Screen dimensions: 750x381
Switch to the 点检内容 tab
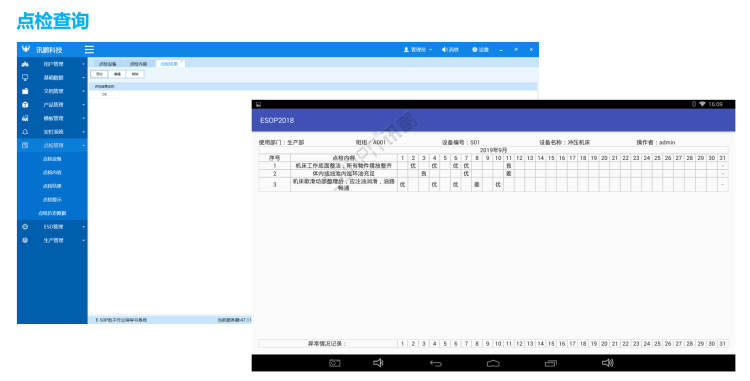pos(138,64)
